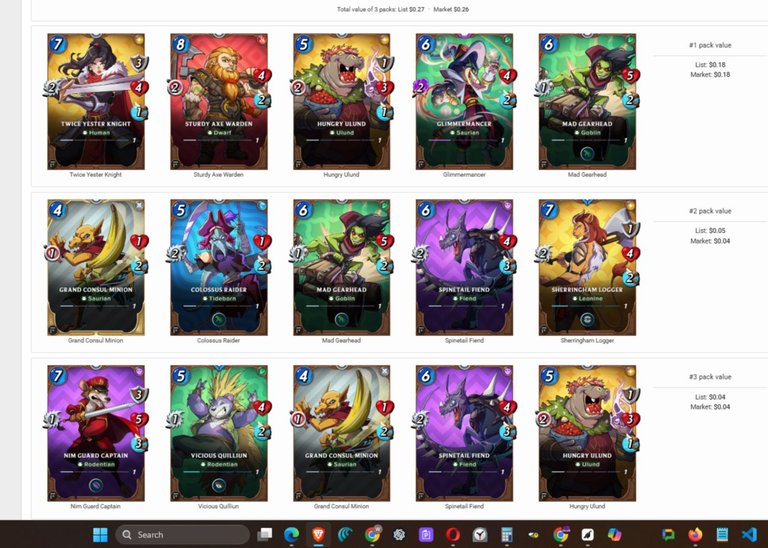Click the shield armor icon on Nim Guard Captain
Viewport: 768px width, 548px height.
point(139,395)
